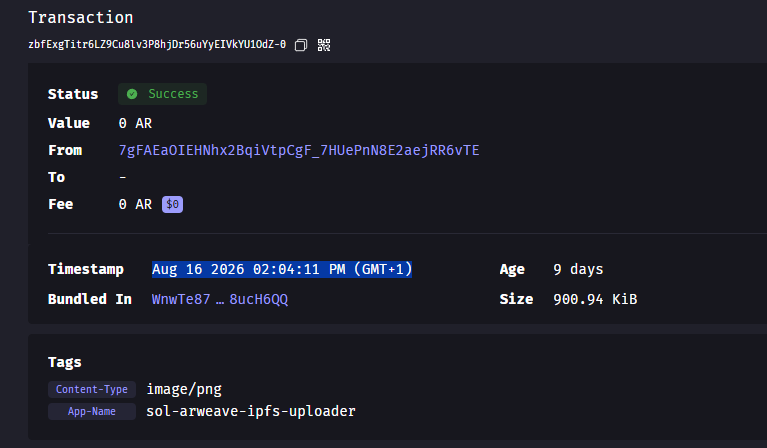Click the Success status badge

tap(162, 94)
